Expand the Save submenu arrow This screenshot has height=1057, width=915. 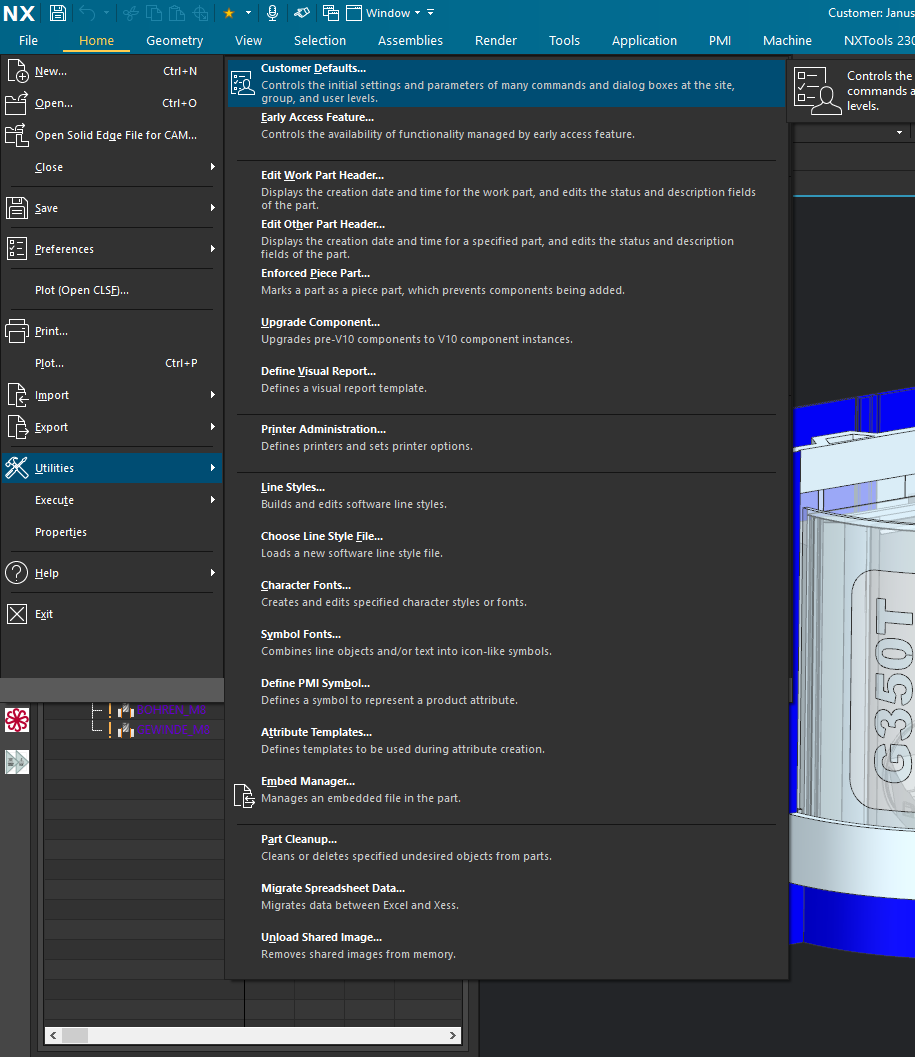pos(212,208)
